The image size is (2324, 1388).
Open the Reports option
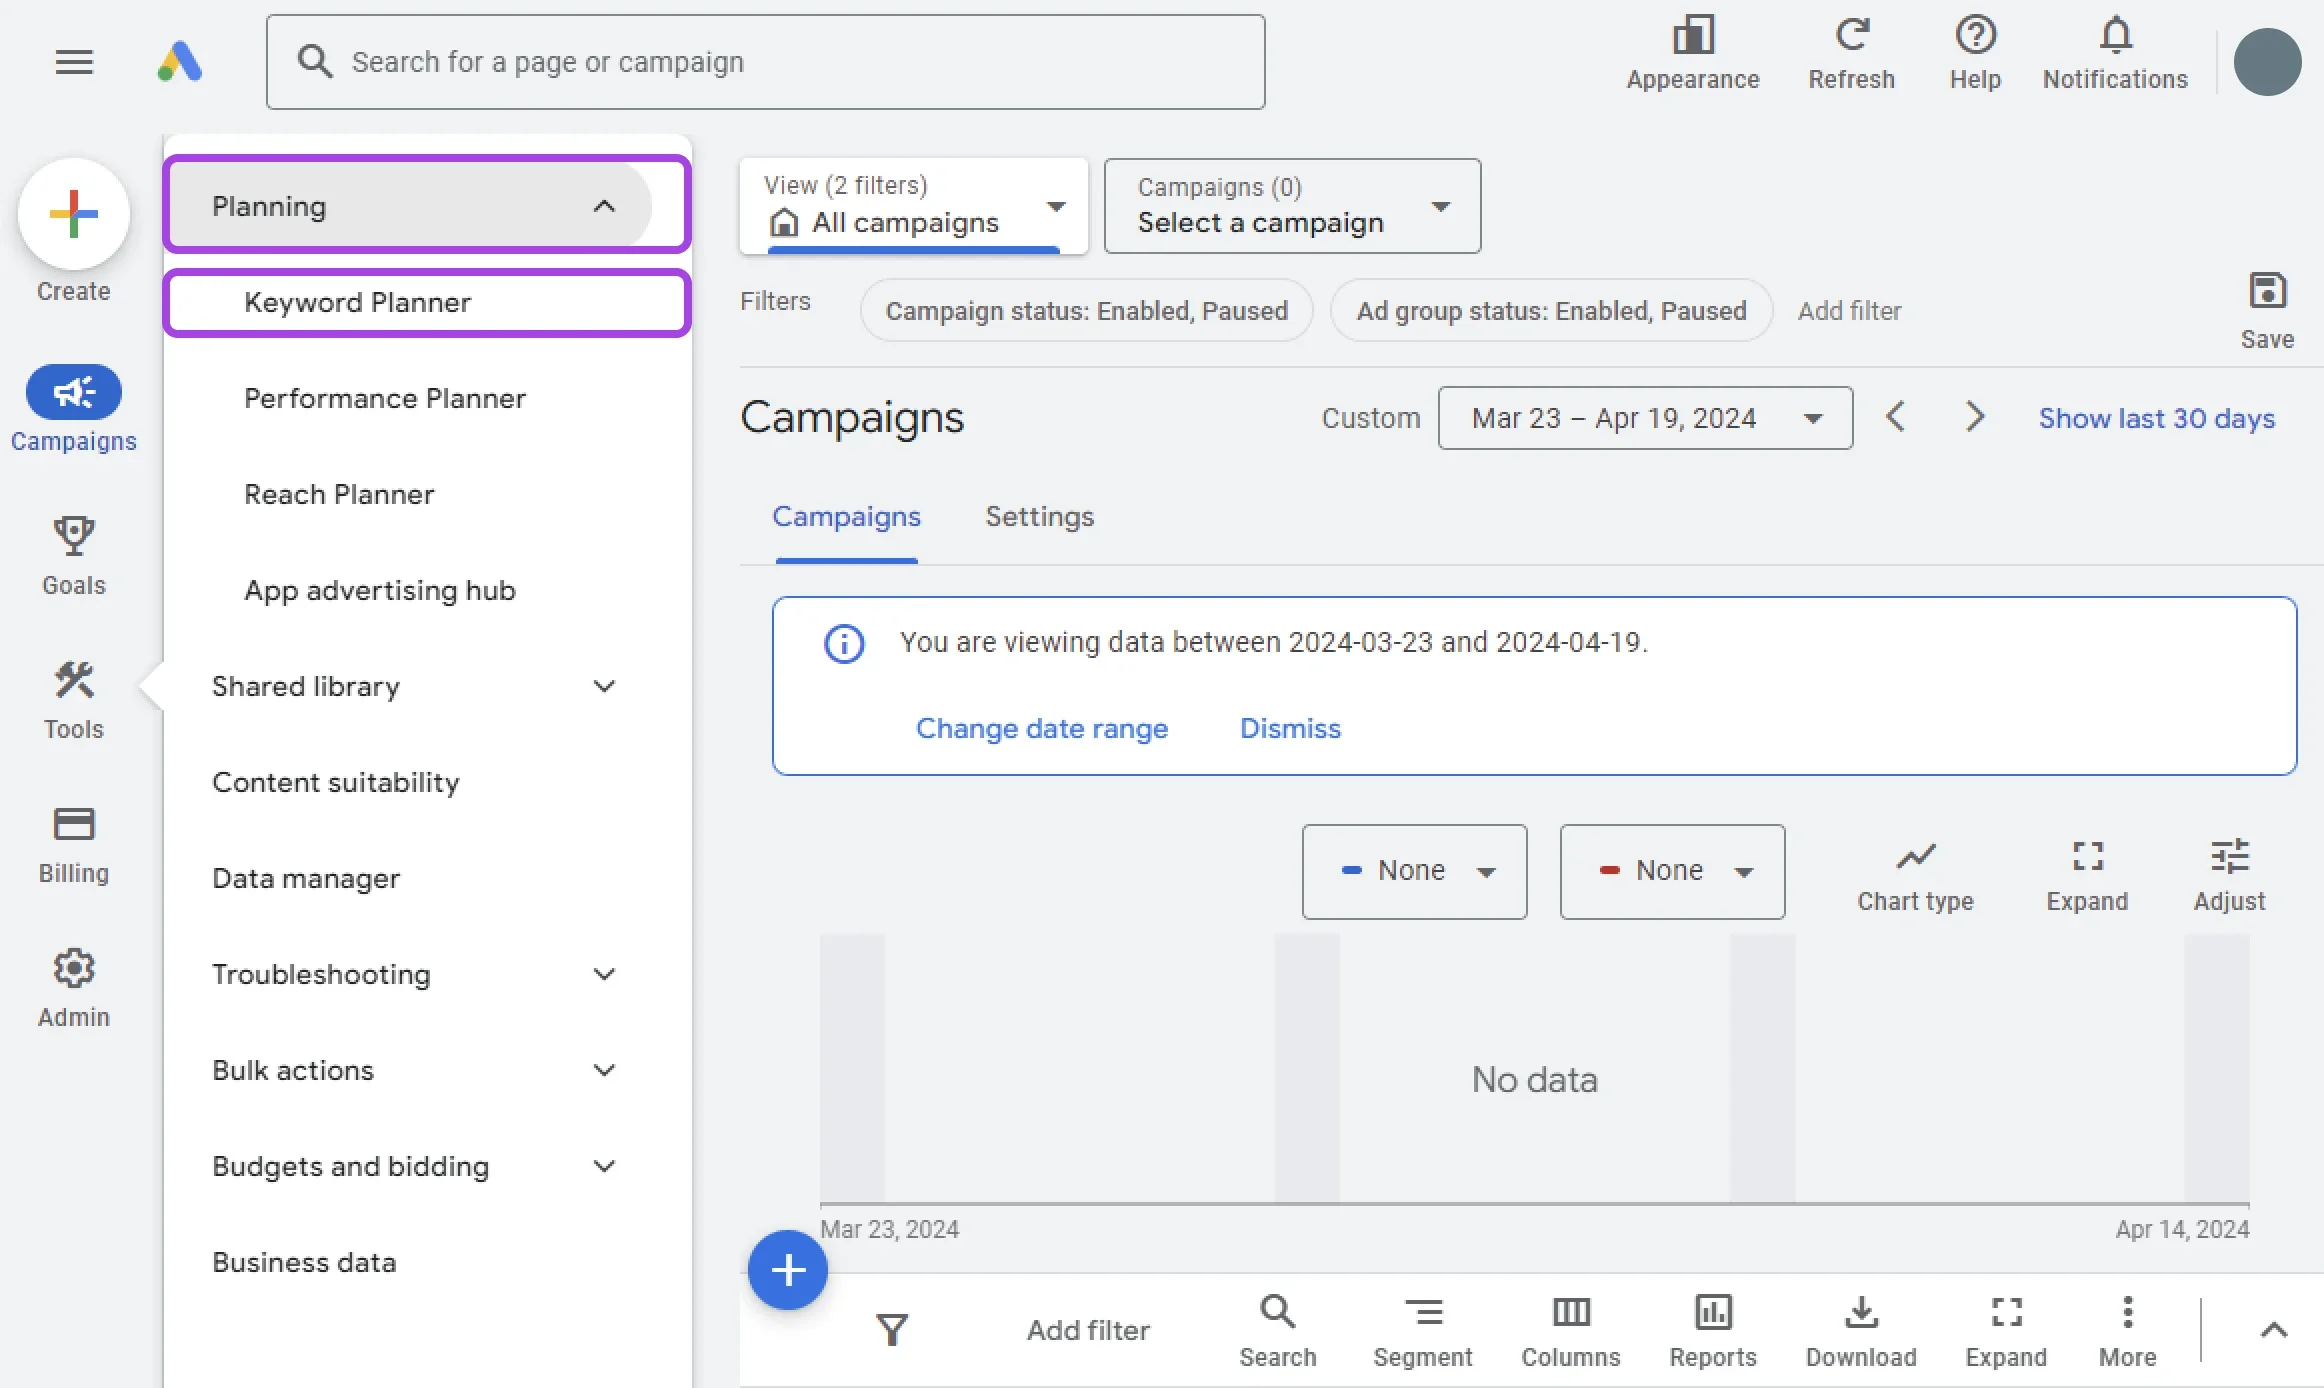[1713, 1331]
